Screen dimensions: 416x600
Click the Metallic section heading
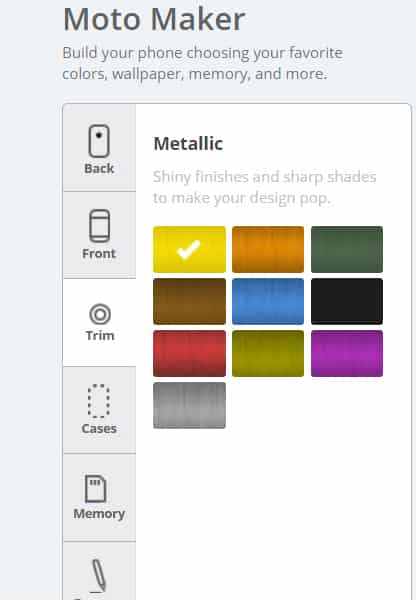pos(188,144)
